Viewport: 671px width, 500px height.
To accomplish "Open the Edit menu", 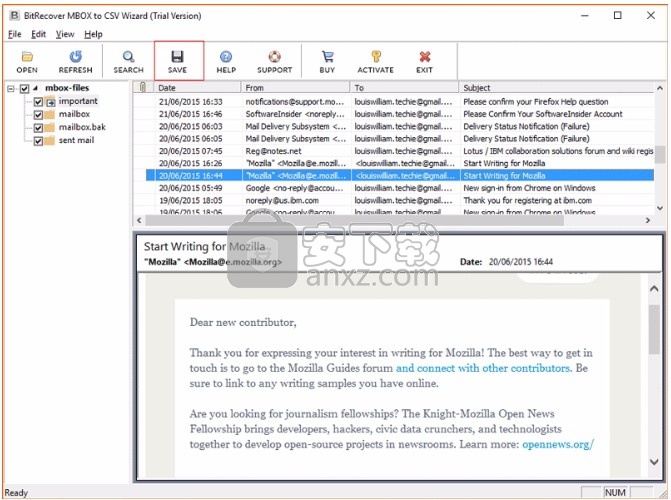I will 39,34.
